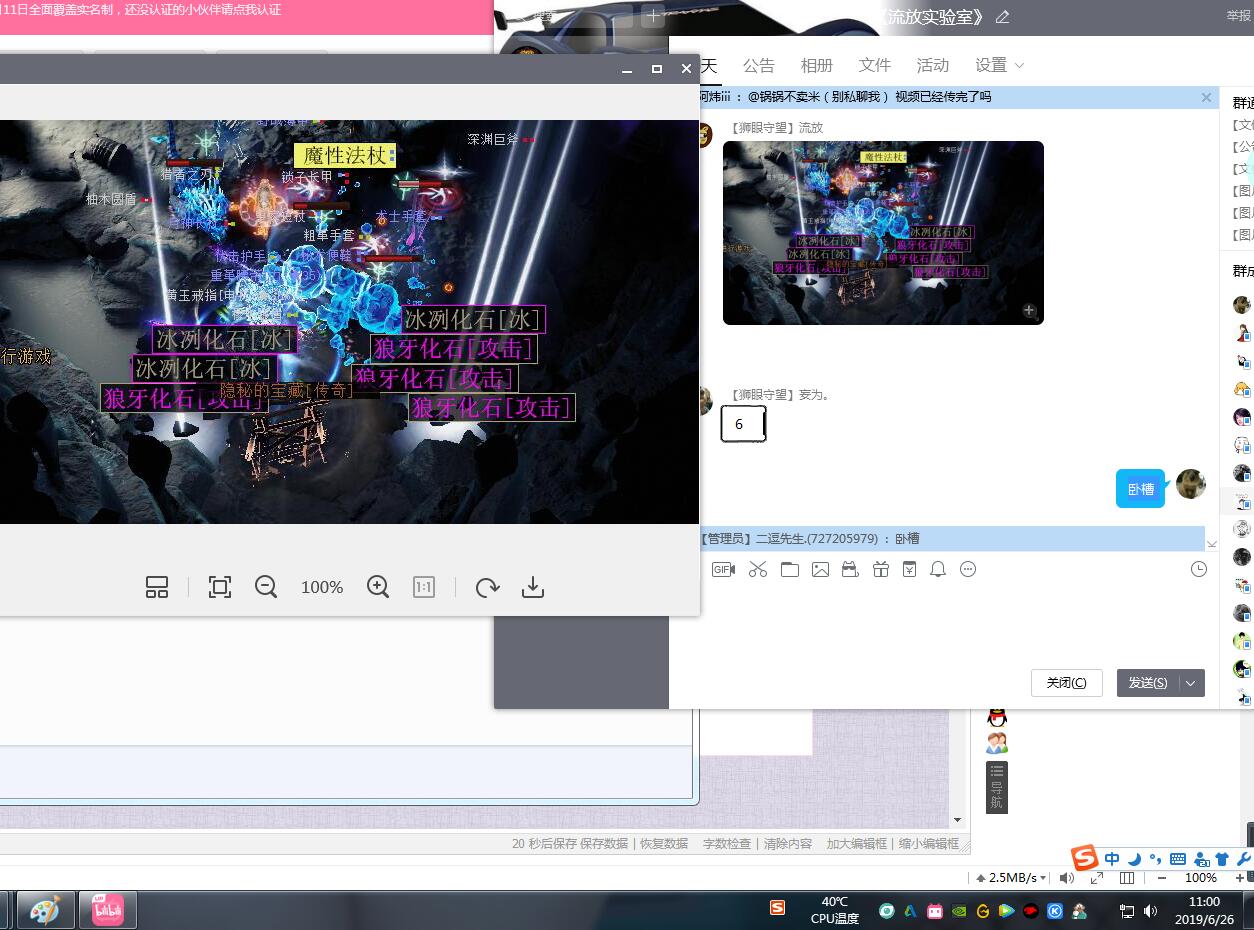Click the bell notification icon in chat toolbar
Screen dimensions: 1254x930
[x=938, y=569]
